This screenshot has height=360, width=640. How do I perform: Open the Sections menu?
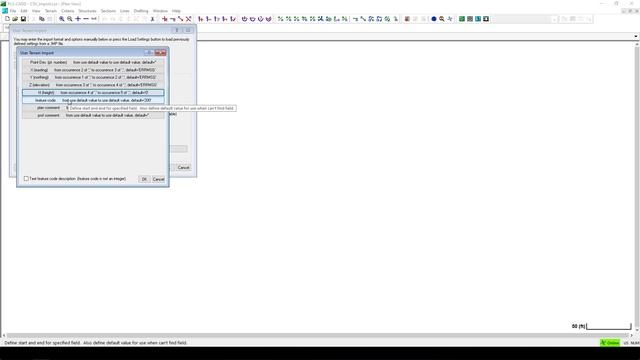108,11
